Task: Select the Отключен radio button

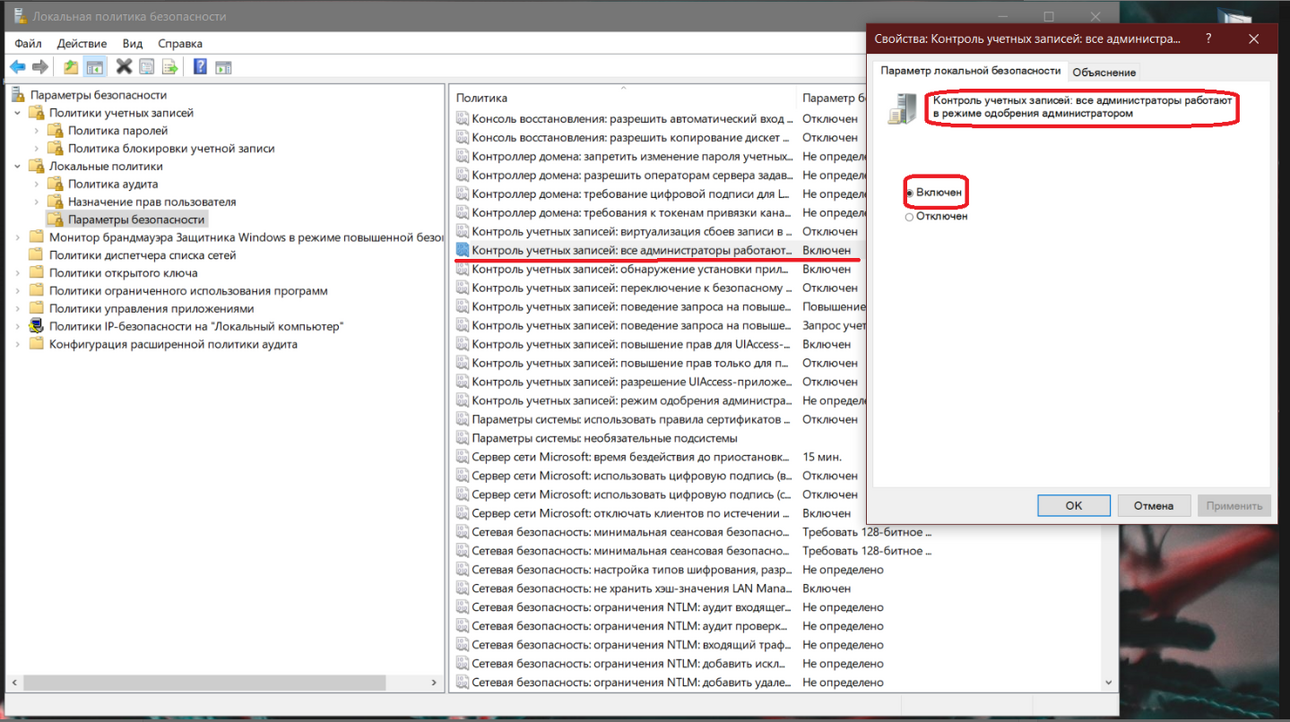Action: click(909, 217)
